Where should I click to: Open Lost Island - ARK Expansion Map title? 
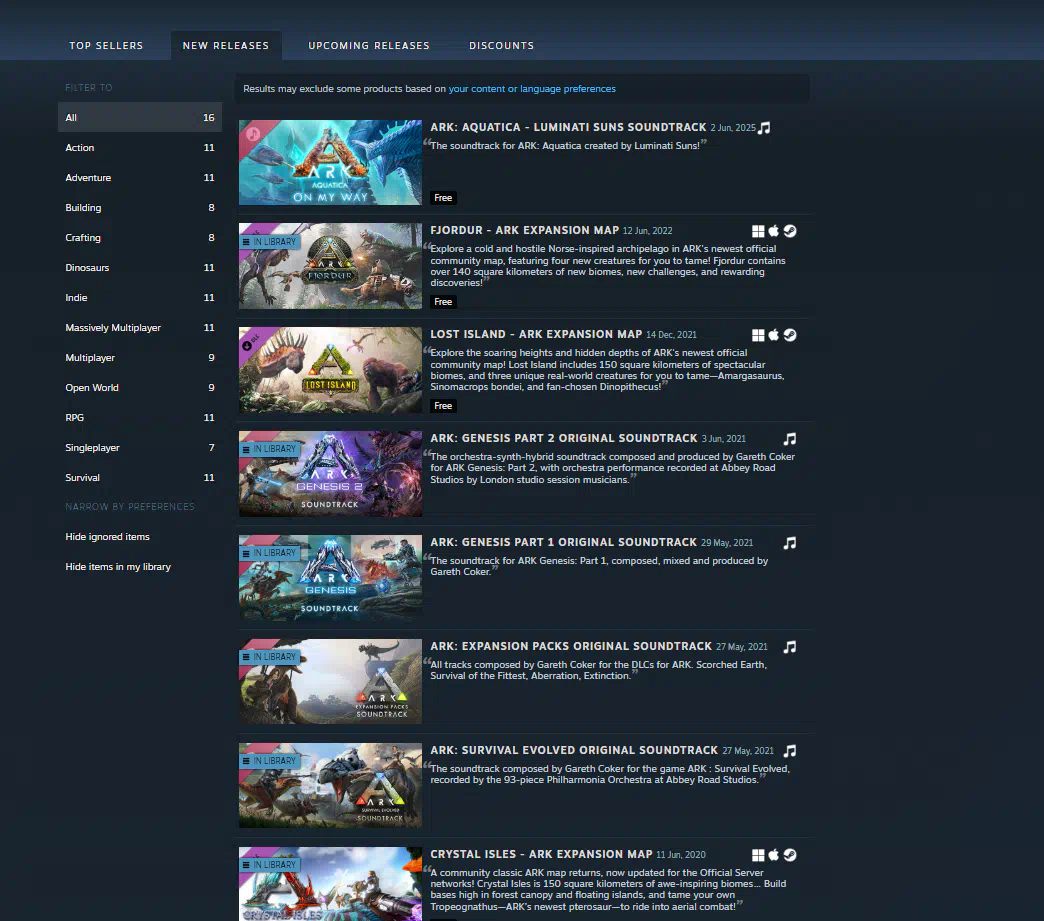click(536, 334)
